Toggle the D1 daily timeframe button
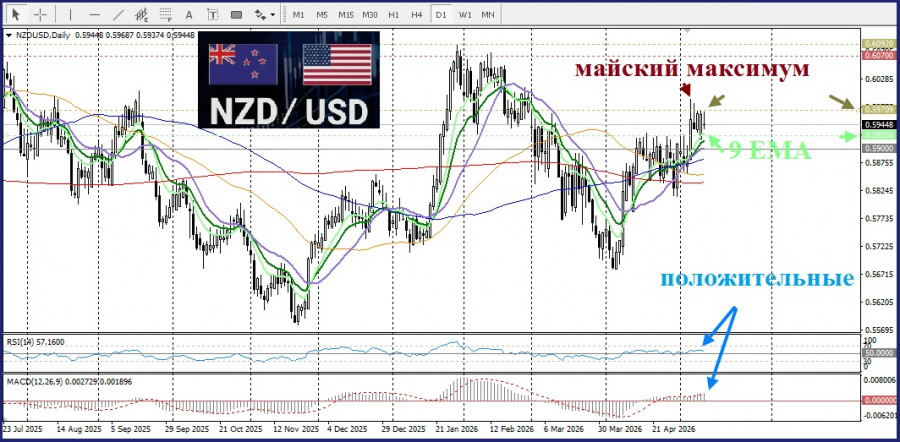 [440, 14]
